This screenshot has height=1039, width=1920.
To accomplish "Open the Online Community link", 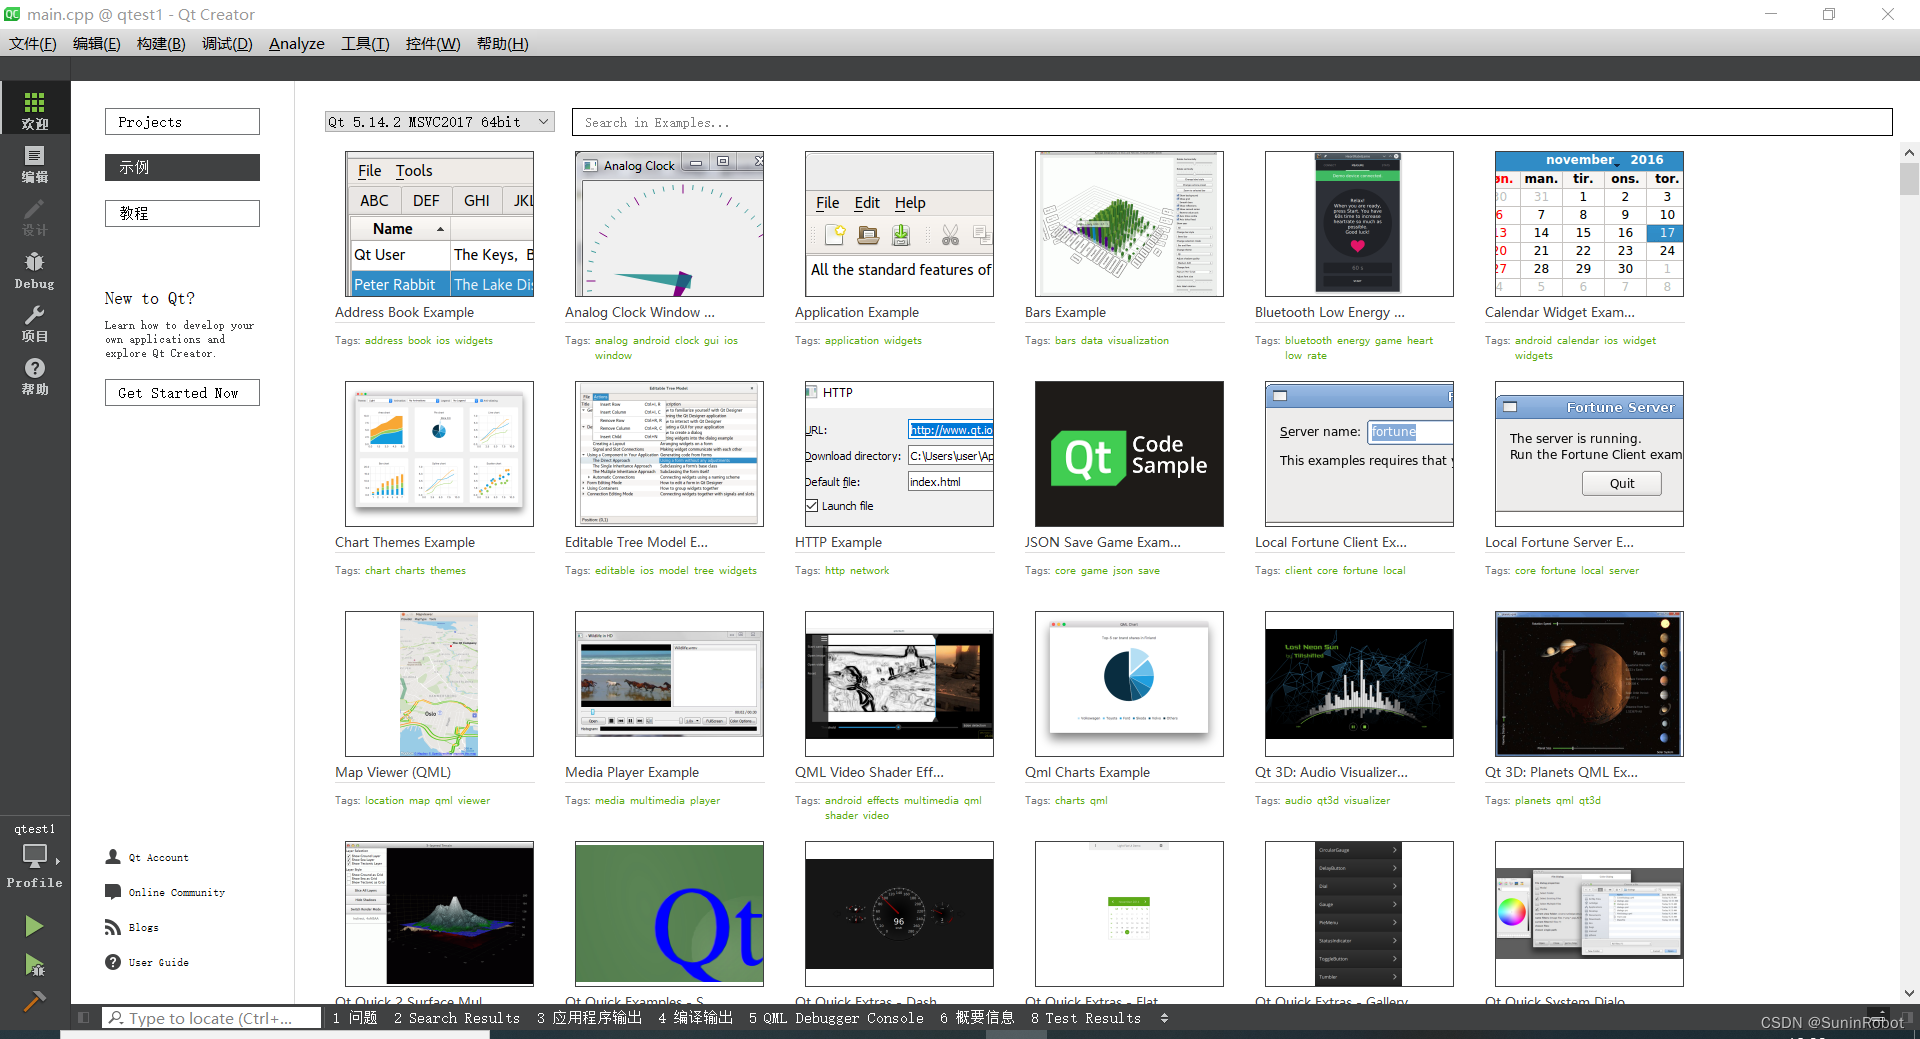I will [177, 893].
